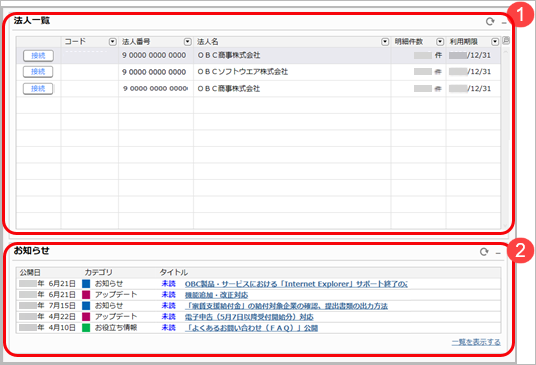Open the Internet Explorer support end notice
The image size is (536, 365).
click(x=296, y=284)
